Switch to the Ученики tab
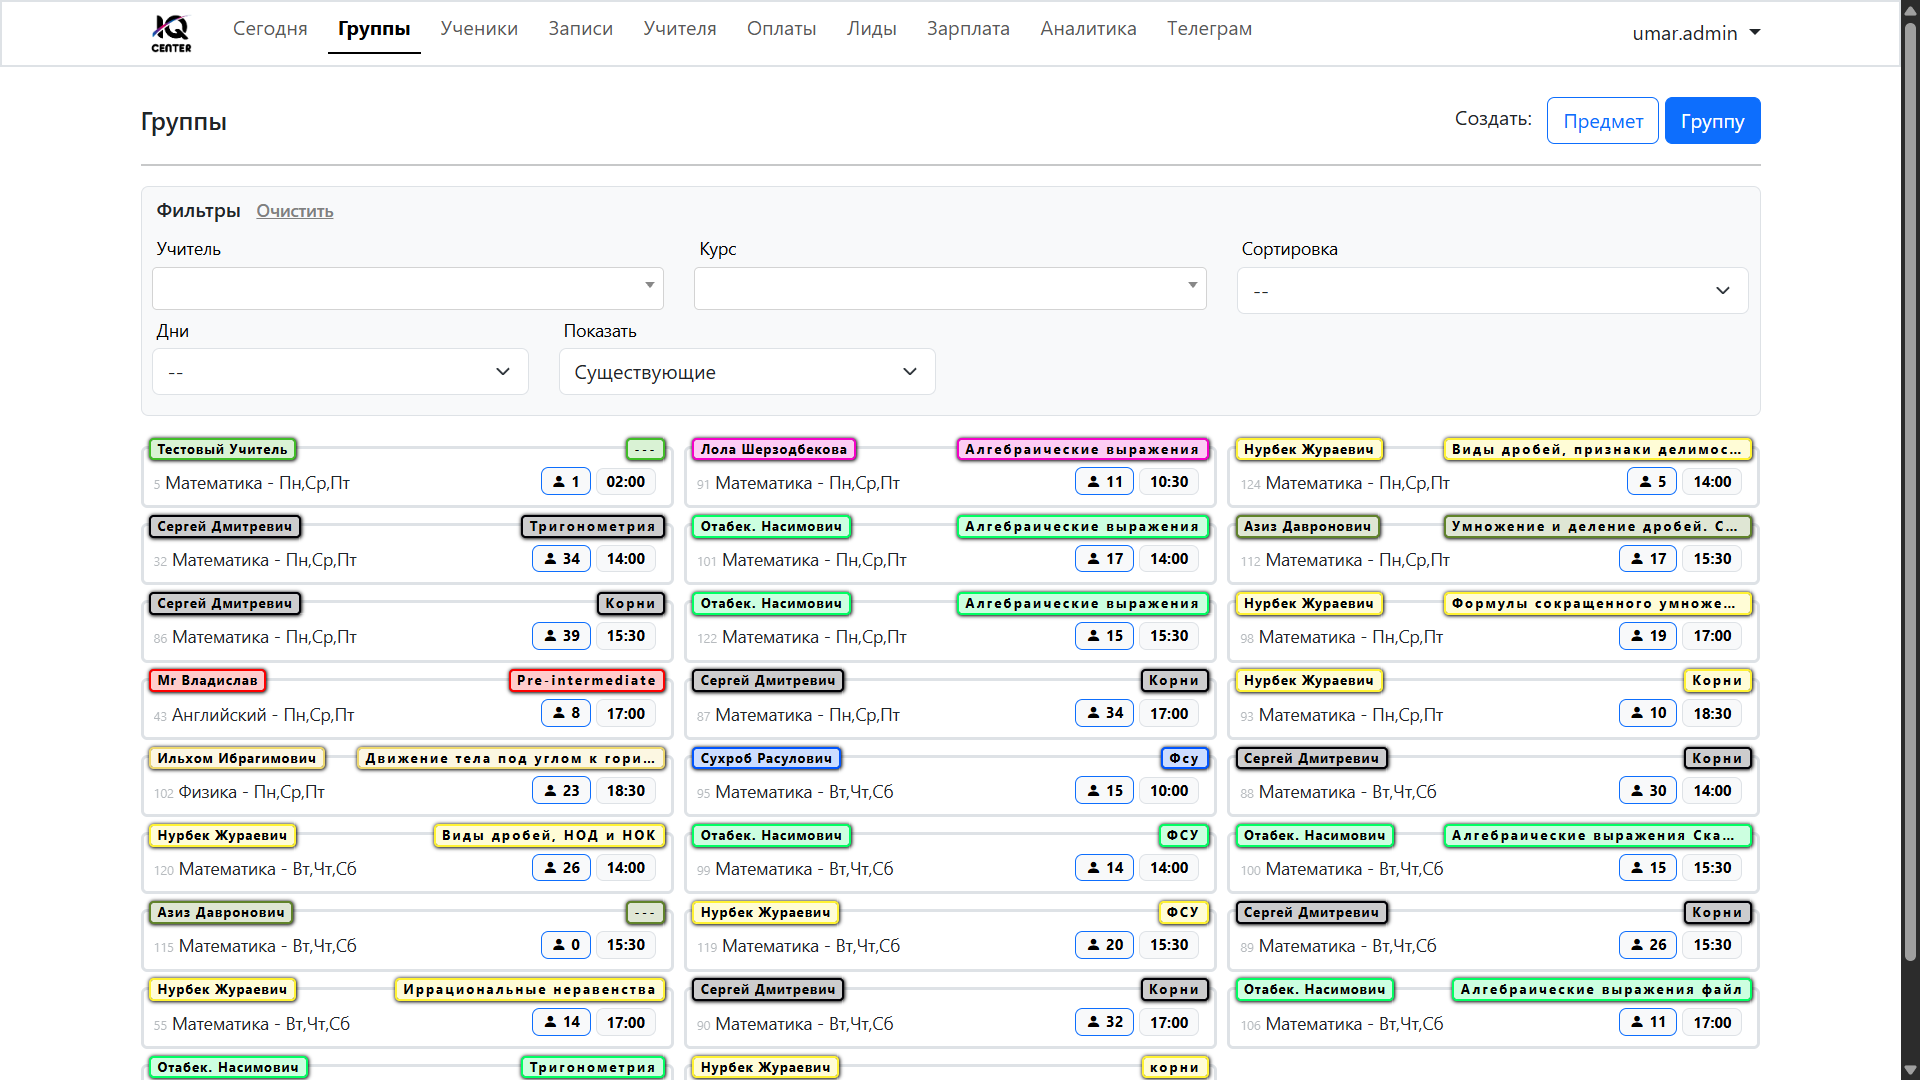 click(x=479, y=29)
